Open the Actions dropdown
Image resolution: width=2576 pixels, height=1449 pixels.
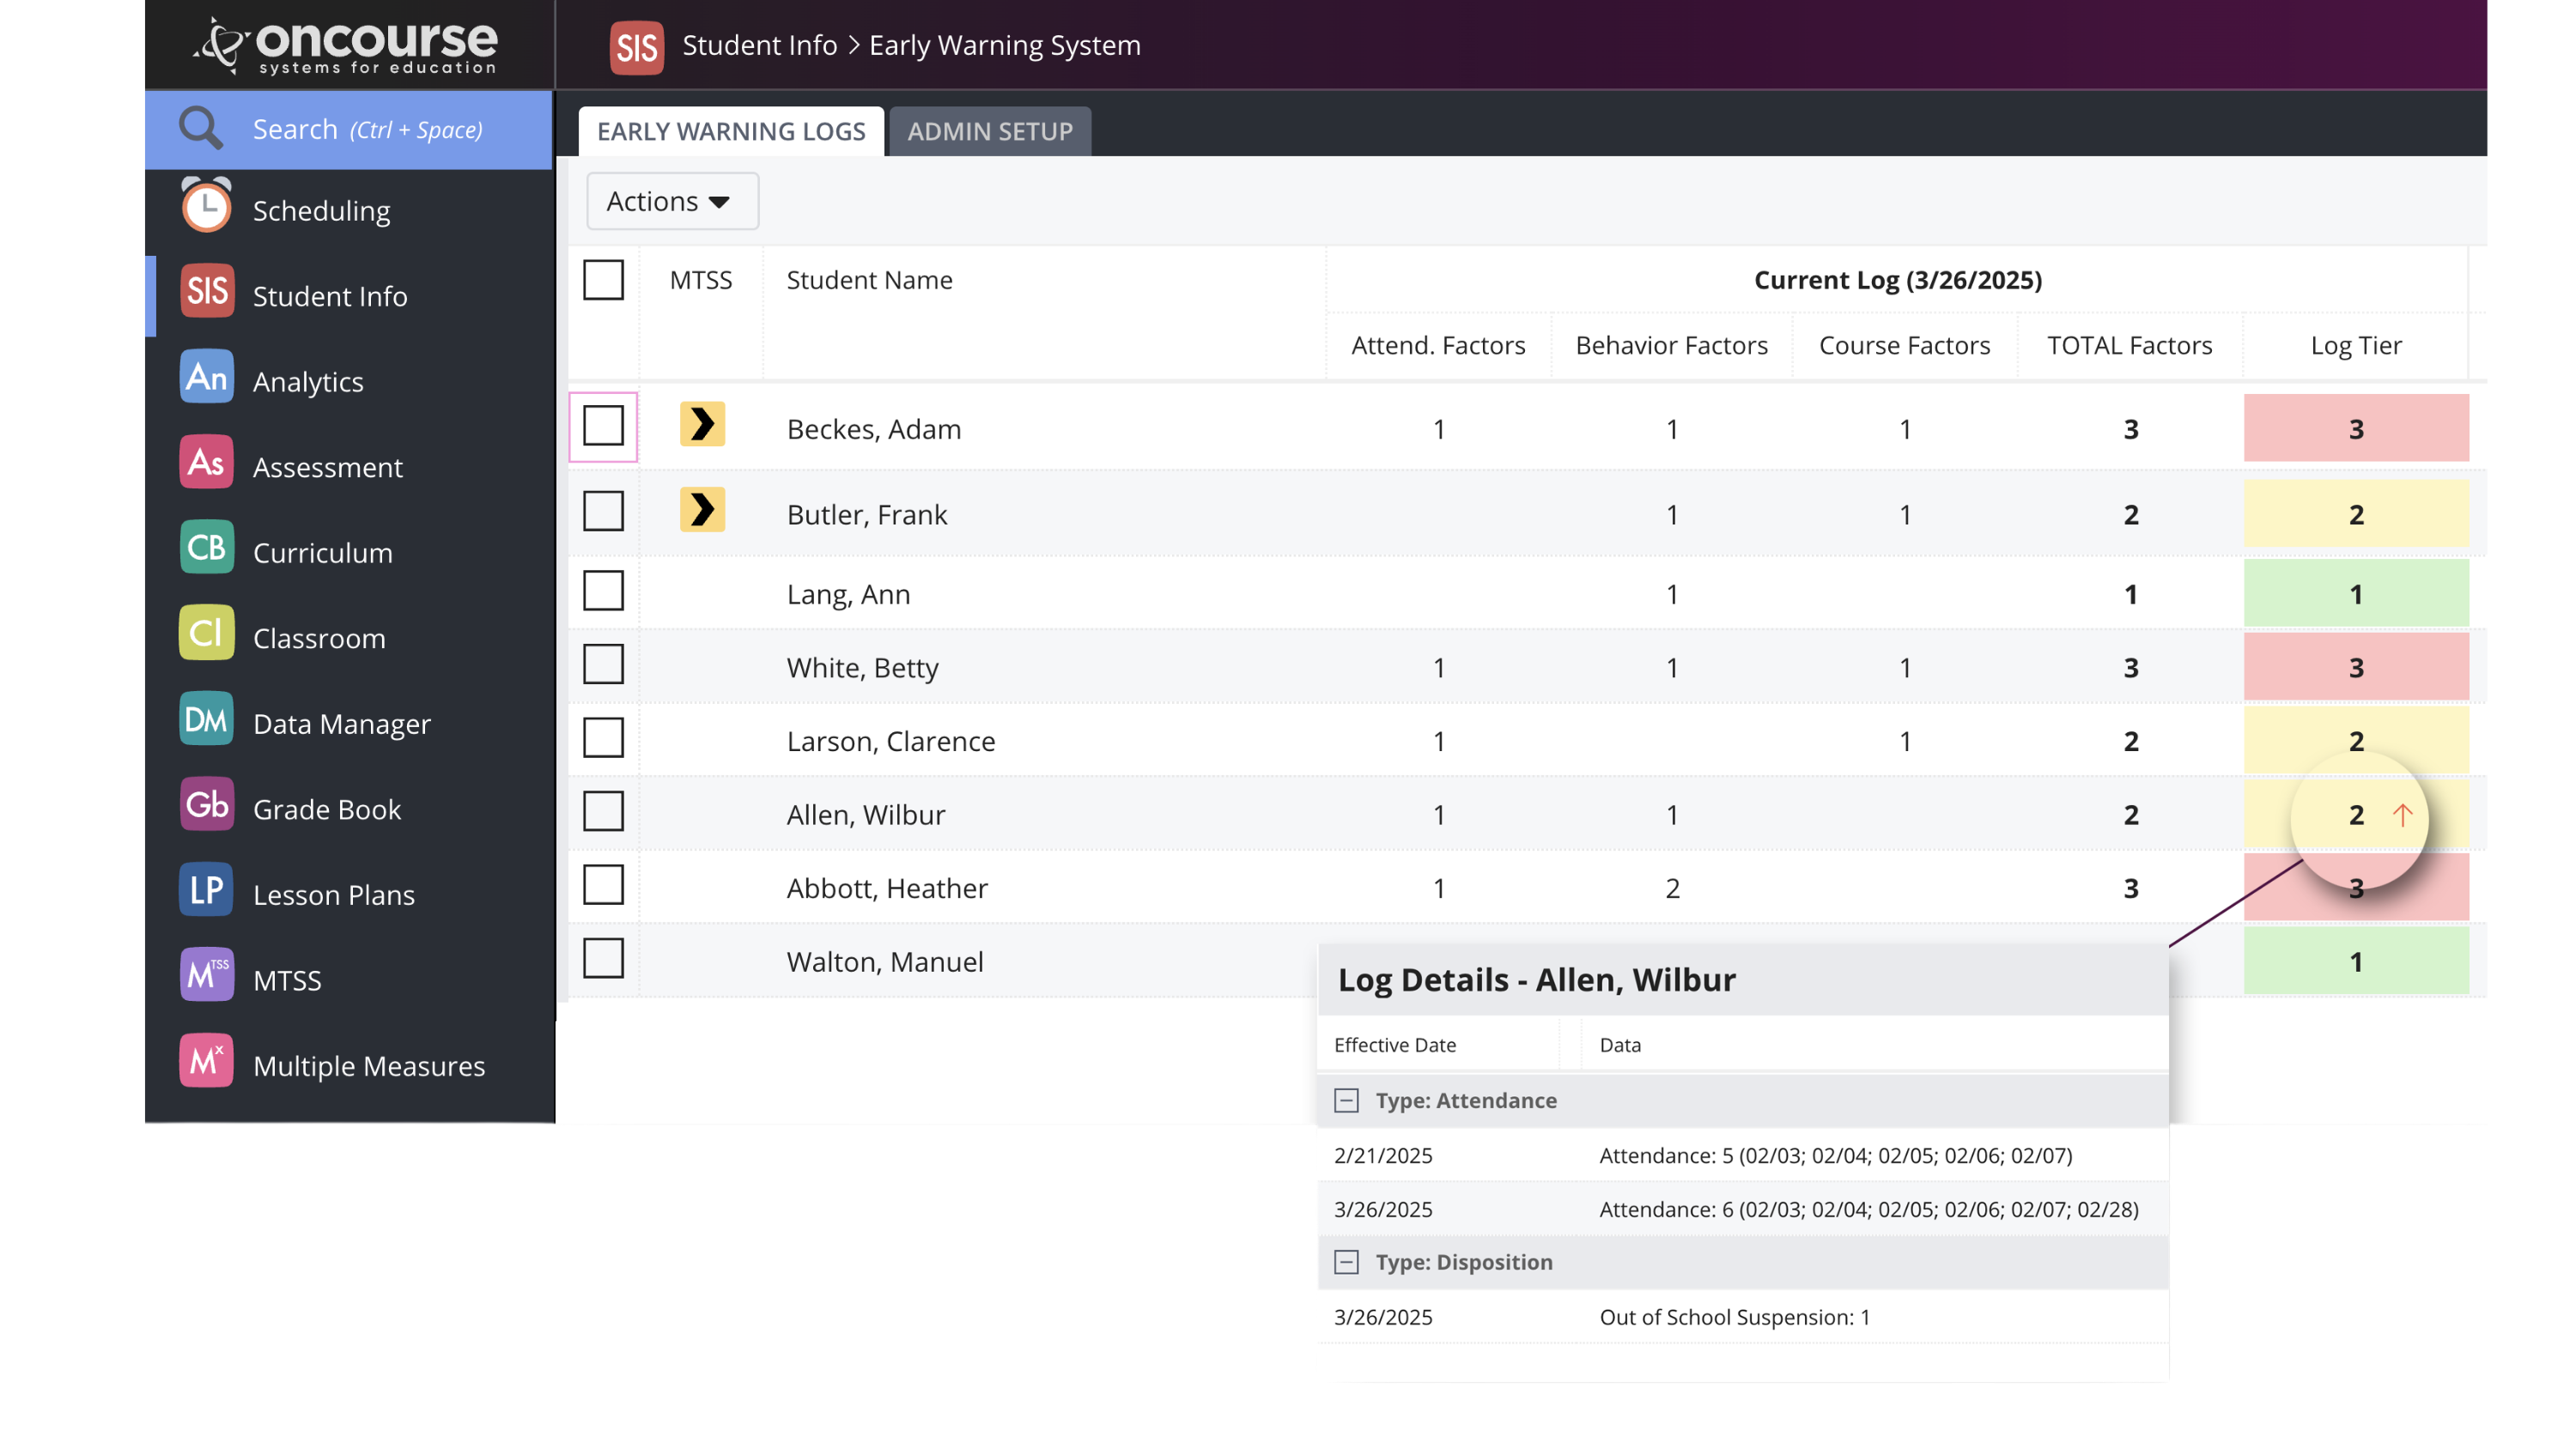pos(671,201)
